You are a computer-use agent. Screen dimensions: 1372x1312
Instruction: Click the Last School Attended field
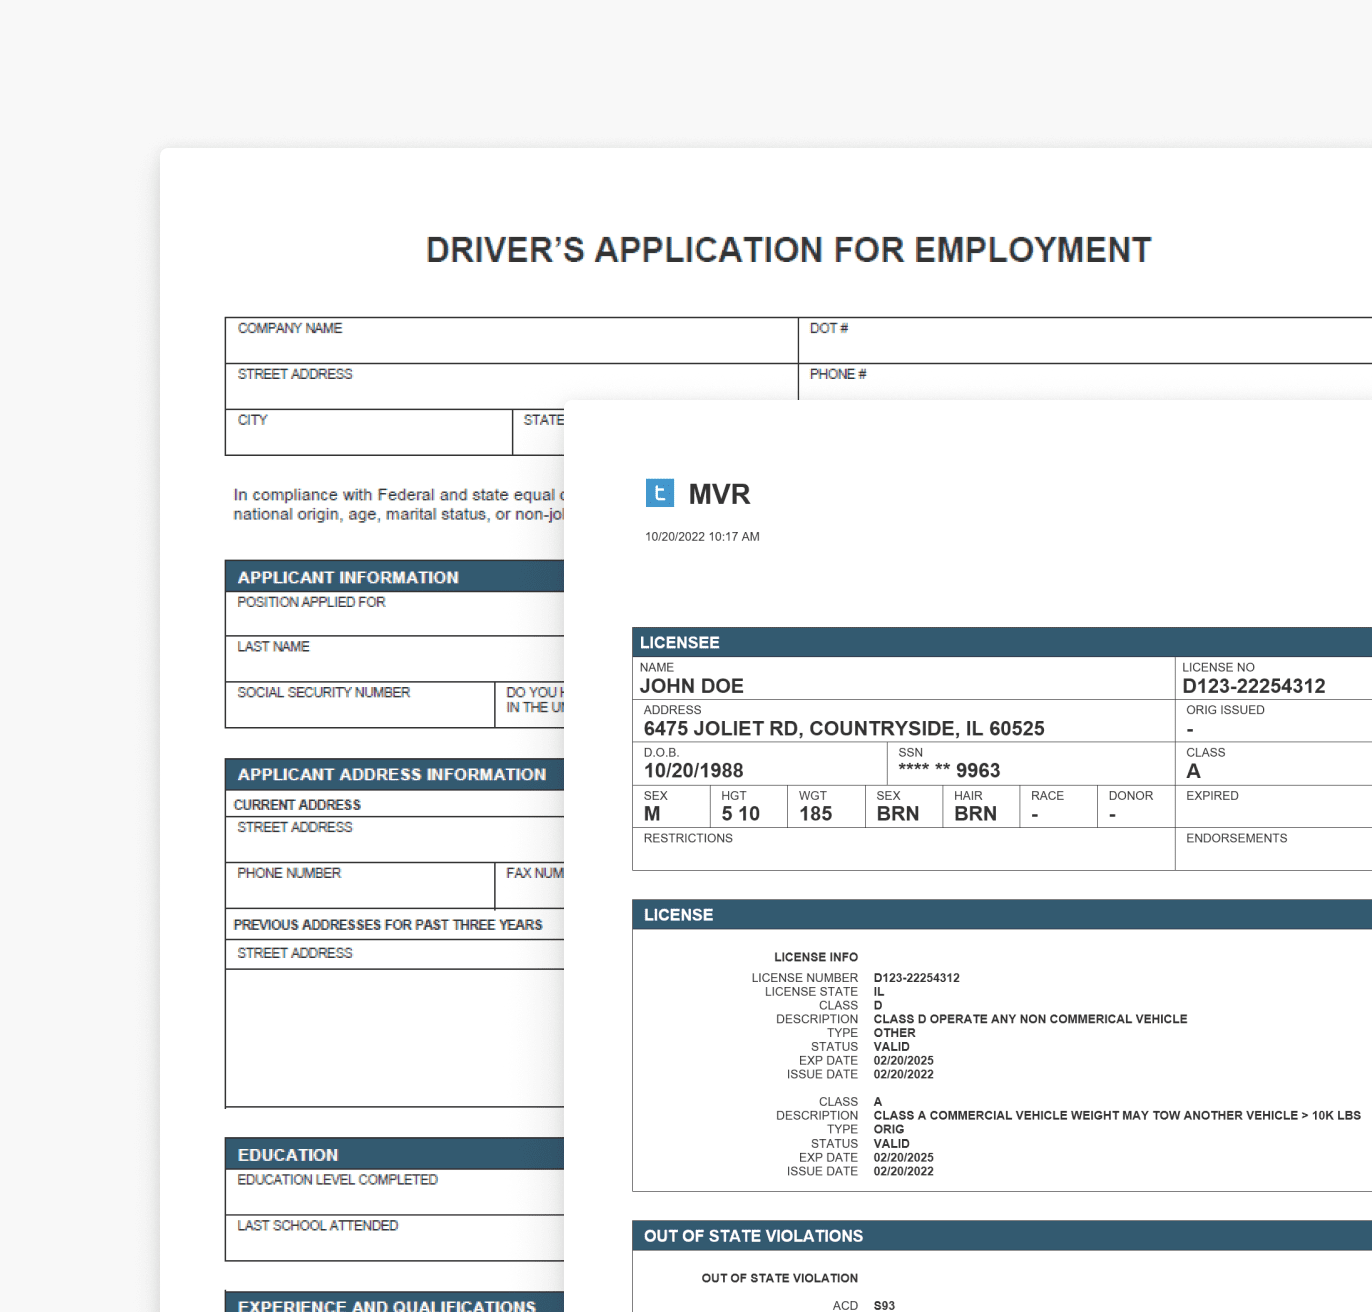pyautogui.click(x=395, y=1238)
